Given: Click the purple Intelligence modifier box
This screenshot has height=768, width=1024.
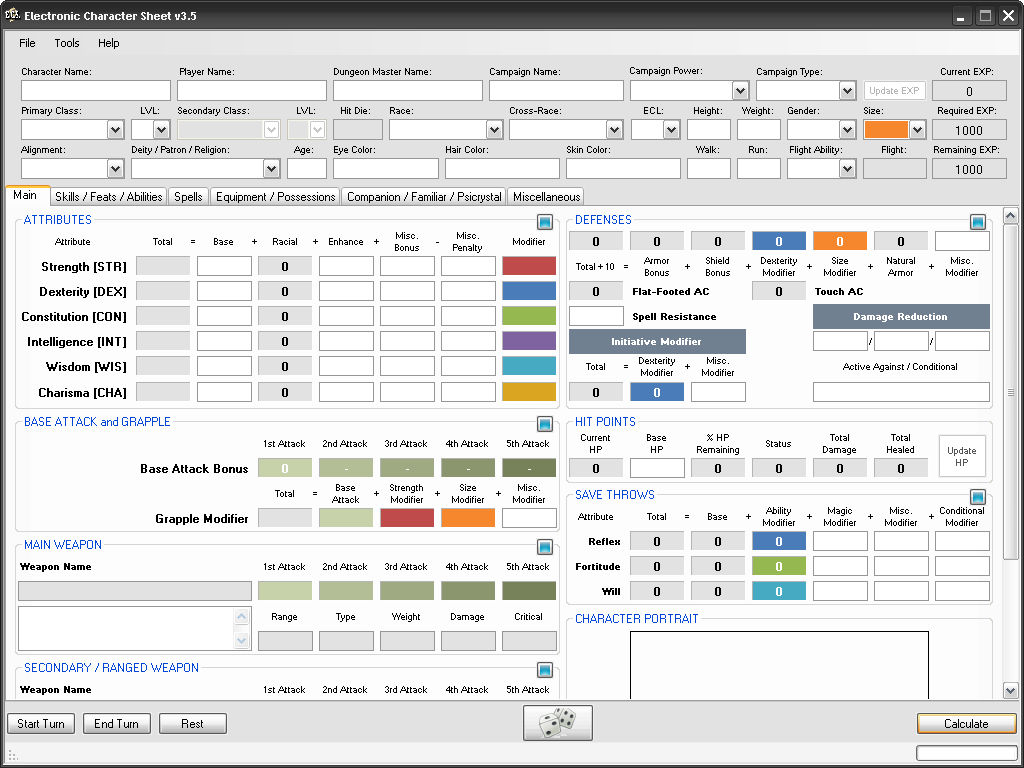Looking at the screenshot, I should (x=529, y=341).
